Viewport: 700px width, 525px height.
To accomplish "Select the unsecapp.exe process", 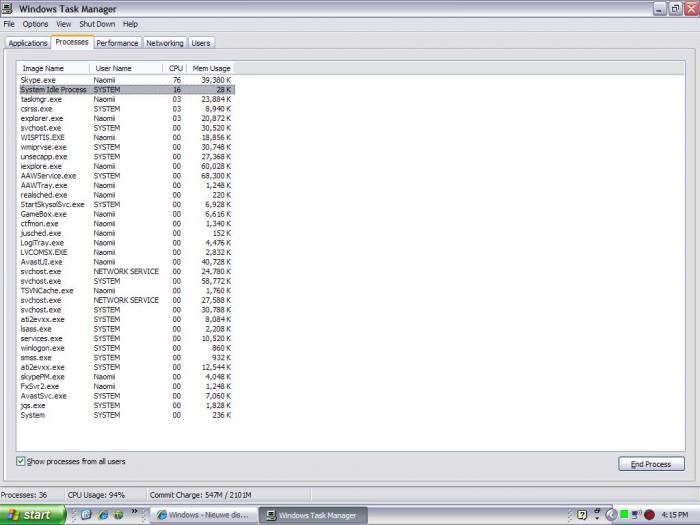I will (x=126, y=157).
